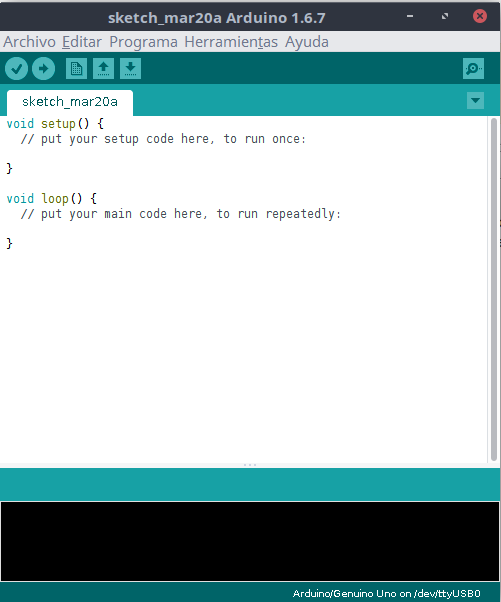Open the Editar menu
This screenshot has width=501, height=602.
pyautogui.click(x=82, y=42)
